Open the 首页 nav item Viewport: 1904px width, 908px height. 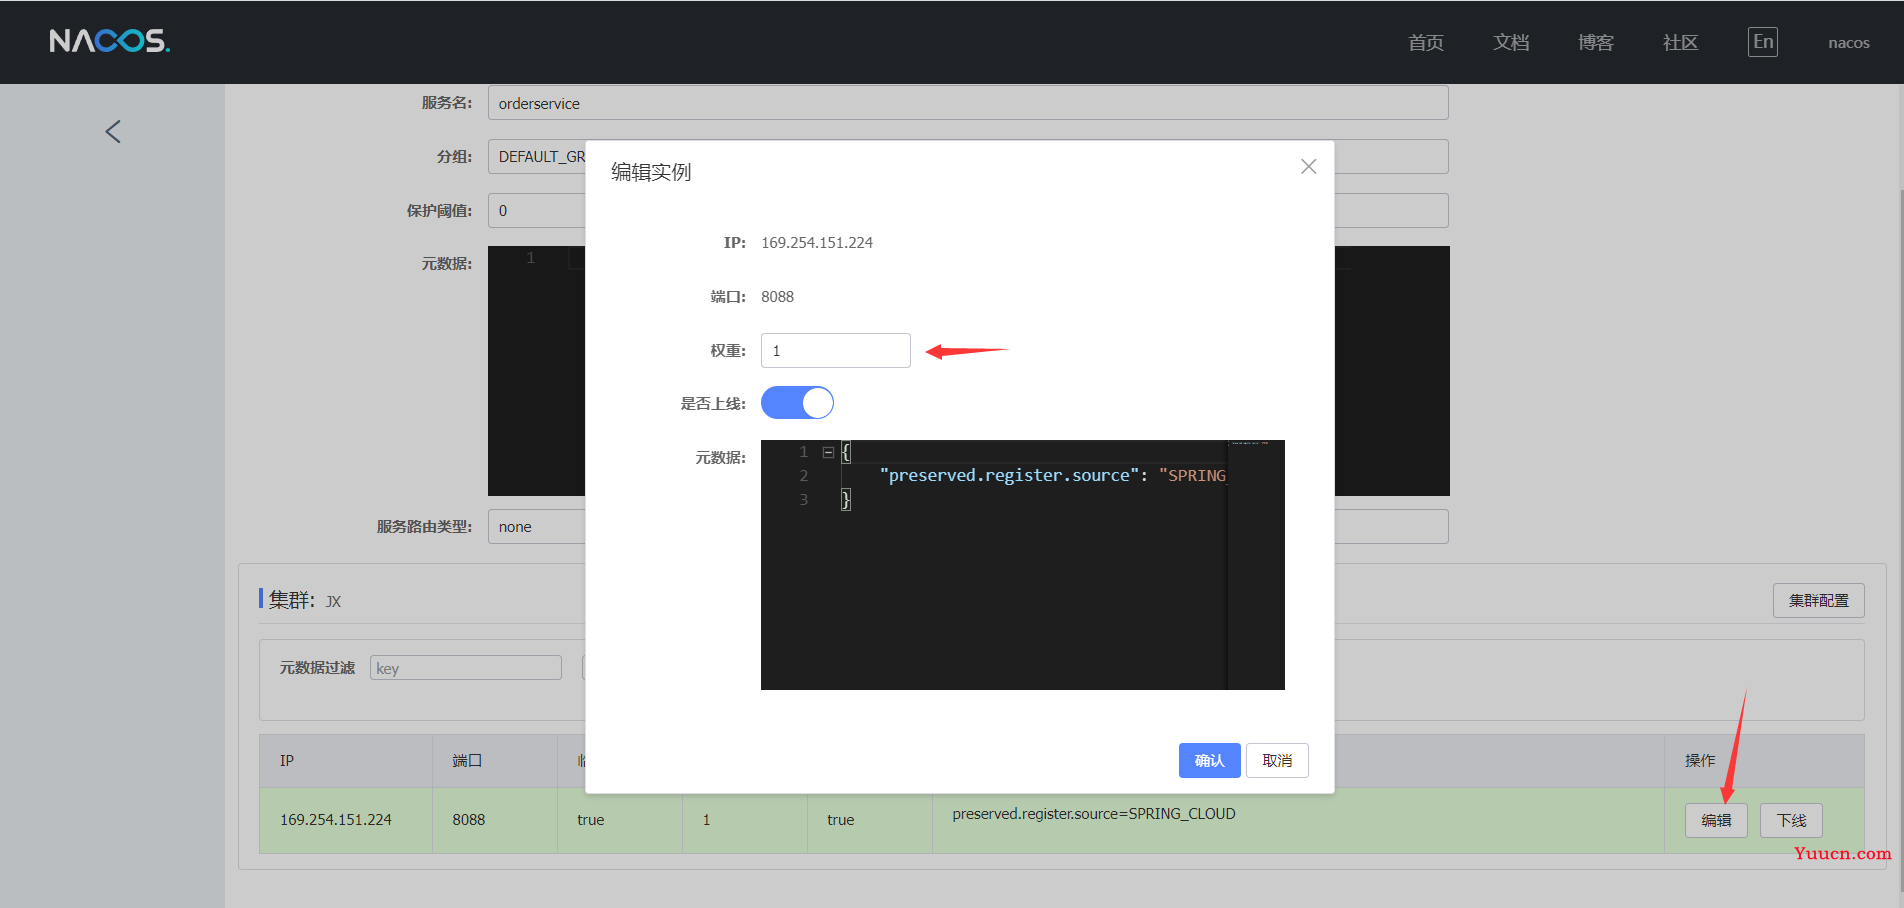1426,42
